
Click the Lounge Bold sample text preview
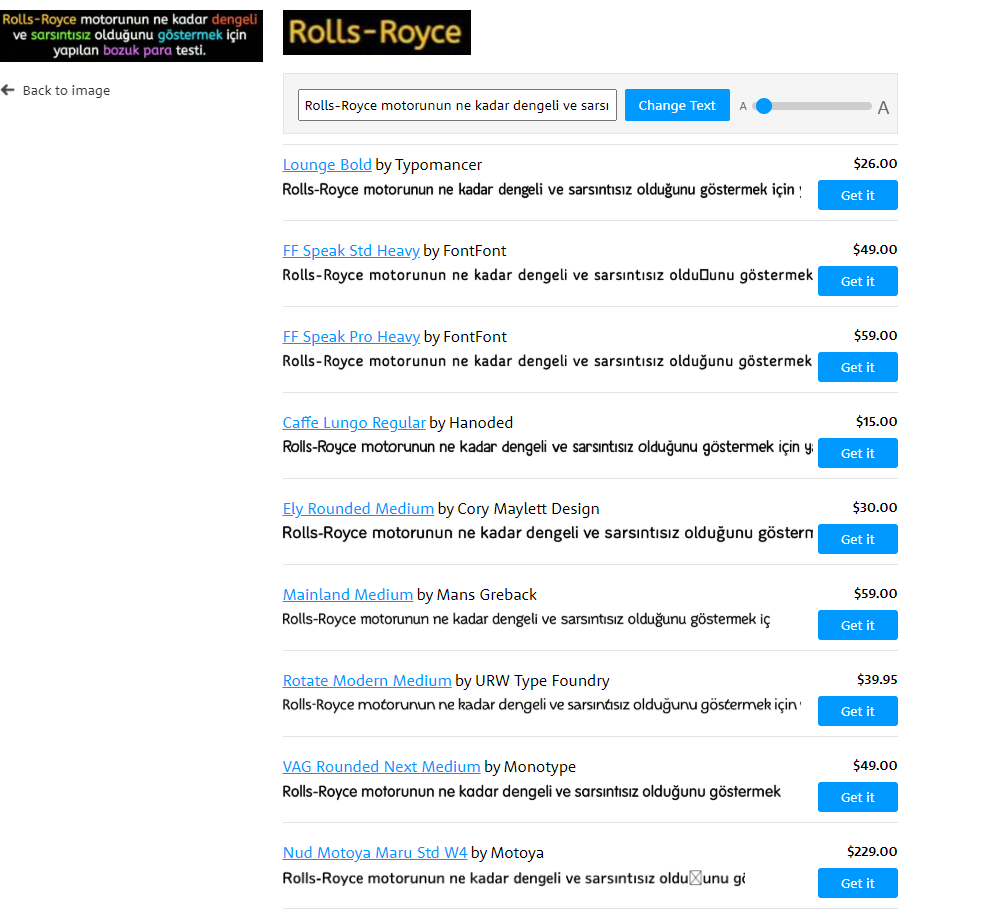click(x=541, y=190)
